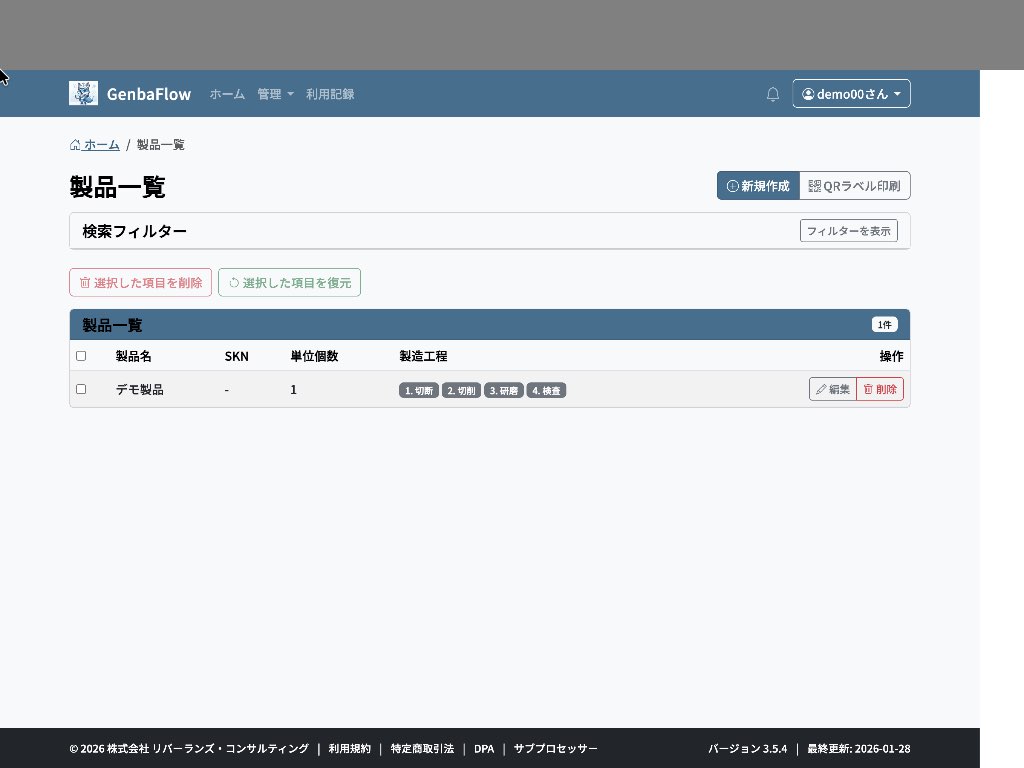Show filters with フィルターを表示
Image resolution: width=1024 pixels, height=768 pixels.
[x=848, y=231]
